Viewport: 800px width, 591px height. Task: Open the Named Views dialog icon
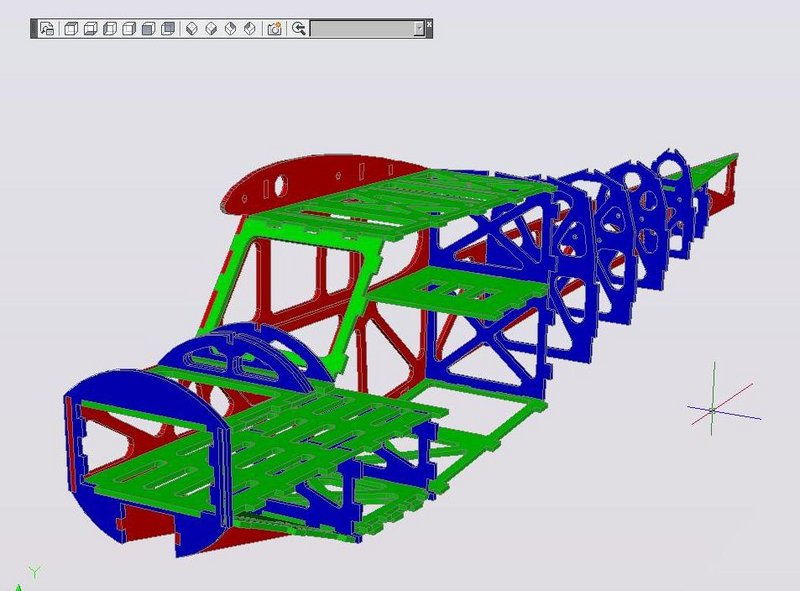click(x=47, y=29)
